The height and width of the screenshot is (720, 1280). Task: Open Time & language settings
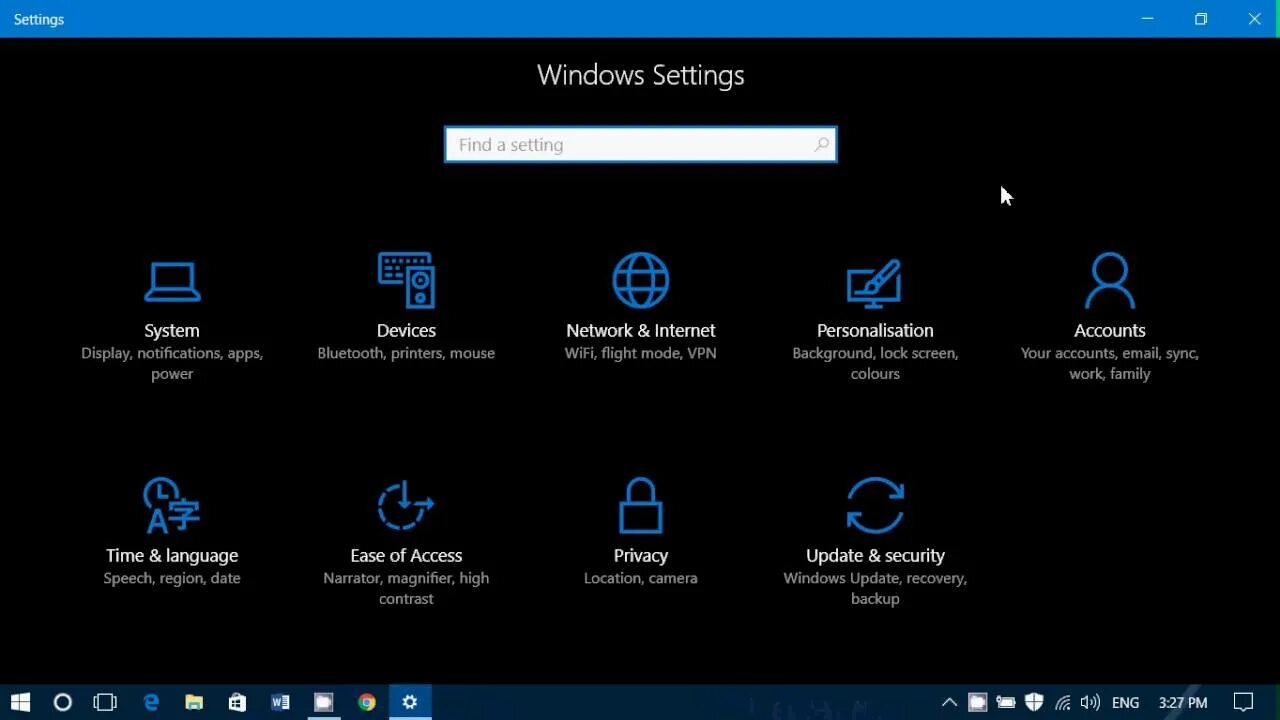point(172,532)
